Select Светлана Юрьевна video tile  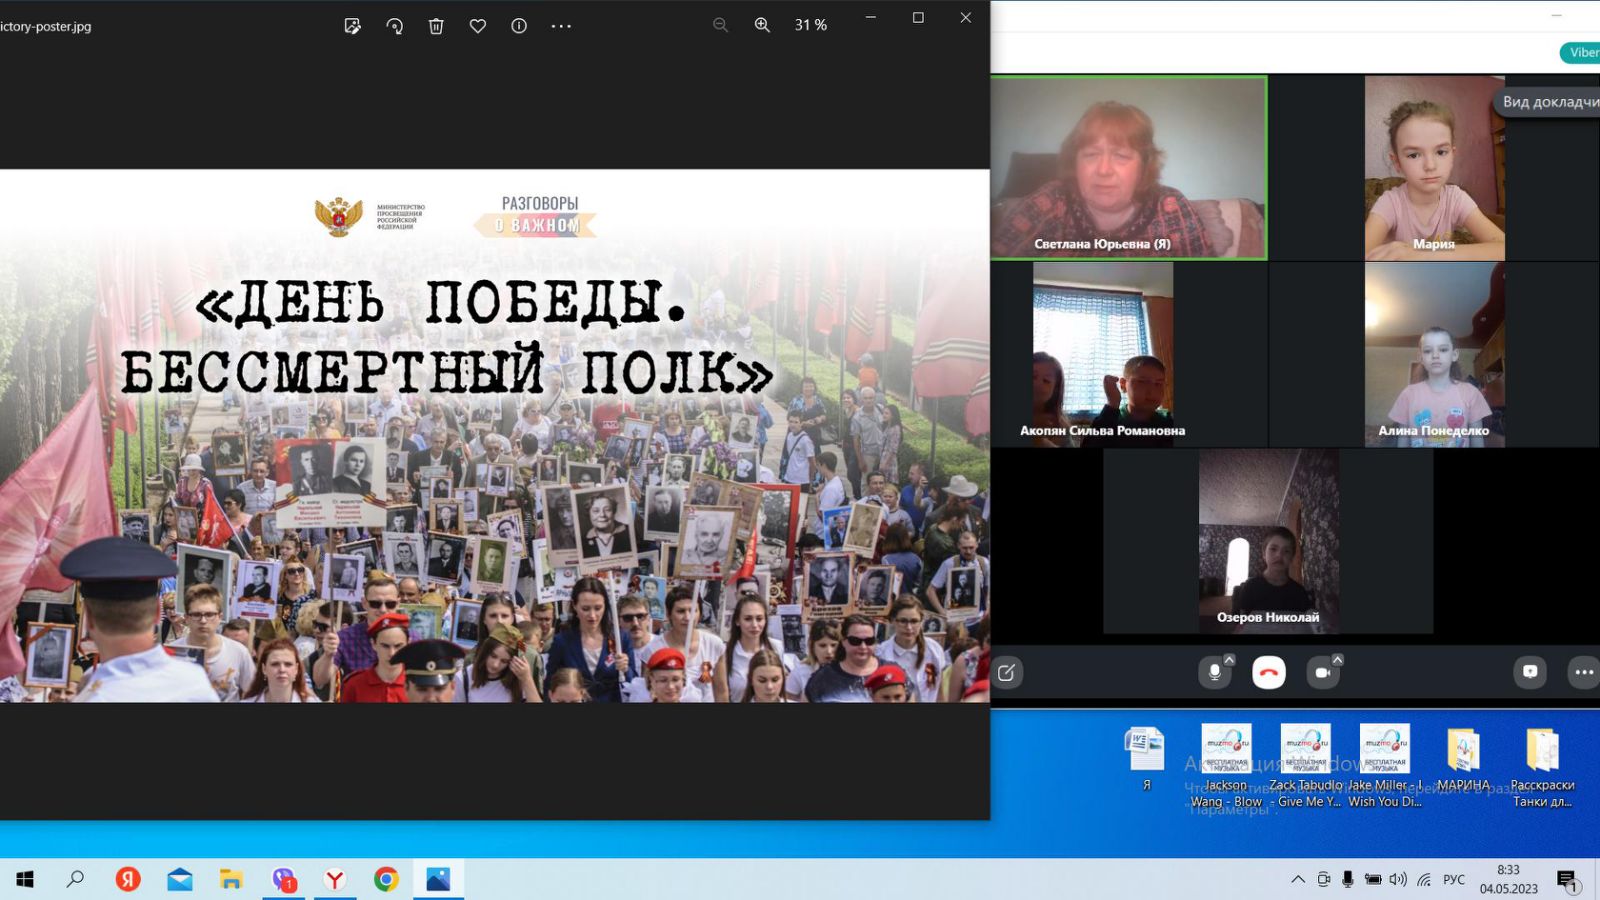click(x=1129, y=168)
